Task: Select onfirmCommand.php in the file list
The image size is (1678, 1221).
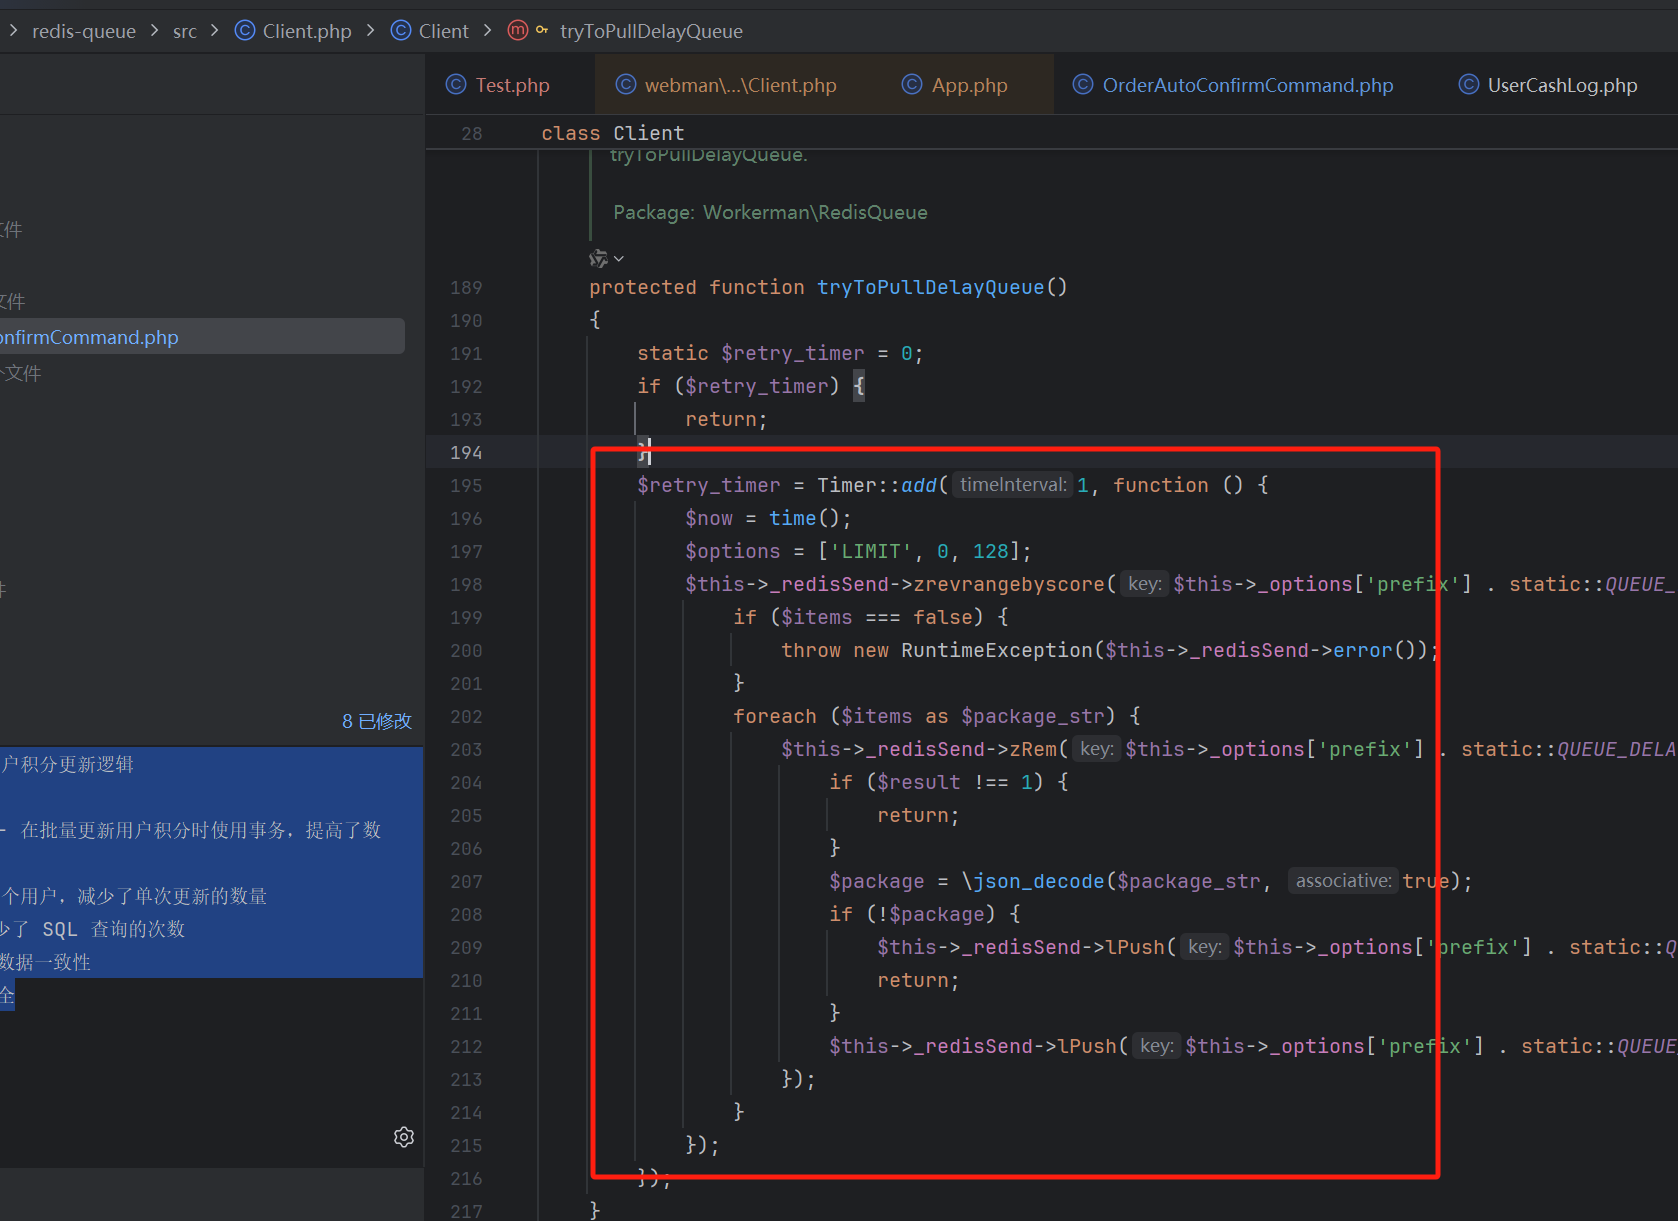Action: pos(201,337)
